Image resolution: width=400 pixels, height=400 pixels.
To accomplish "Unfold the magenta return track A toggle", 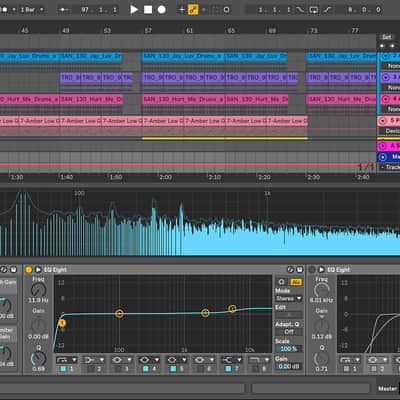I will click(383, 146).
